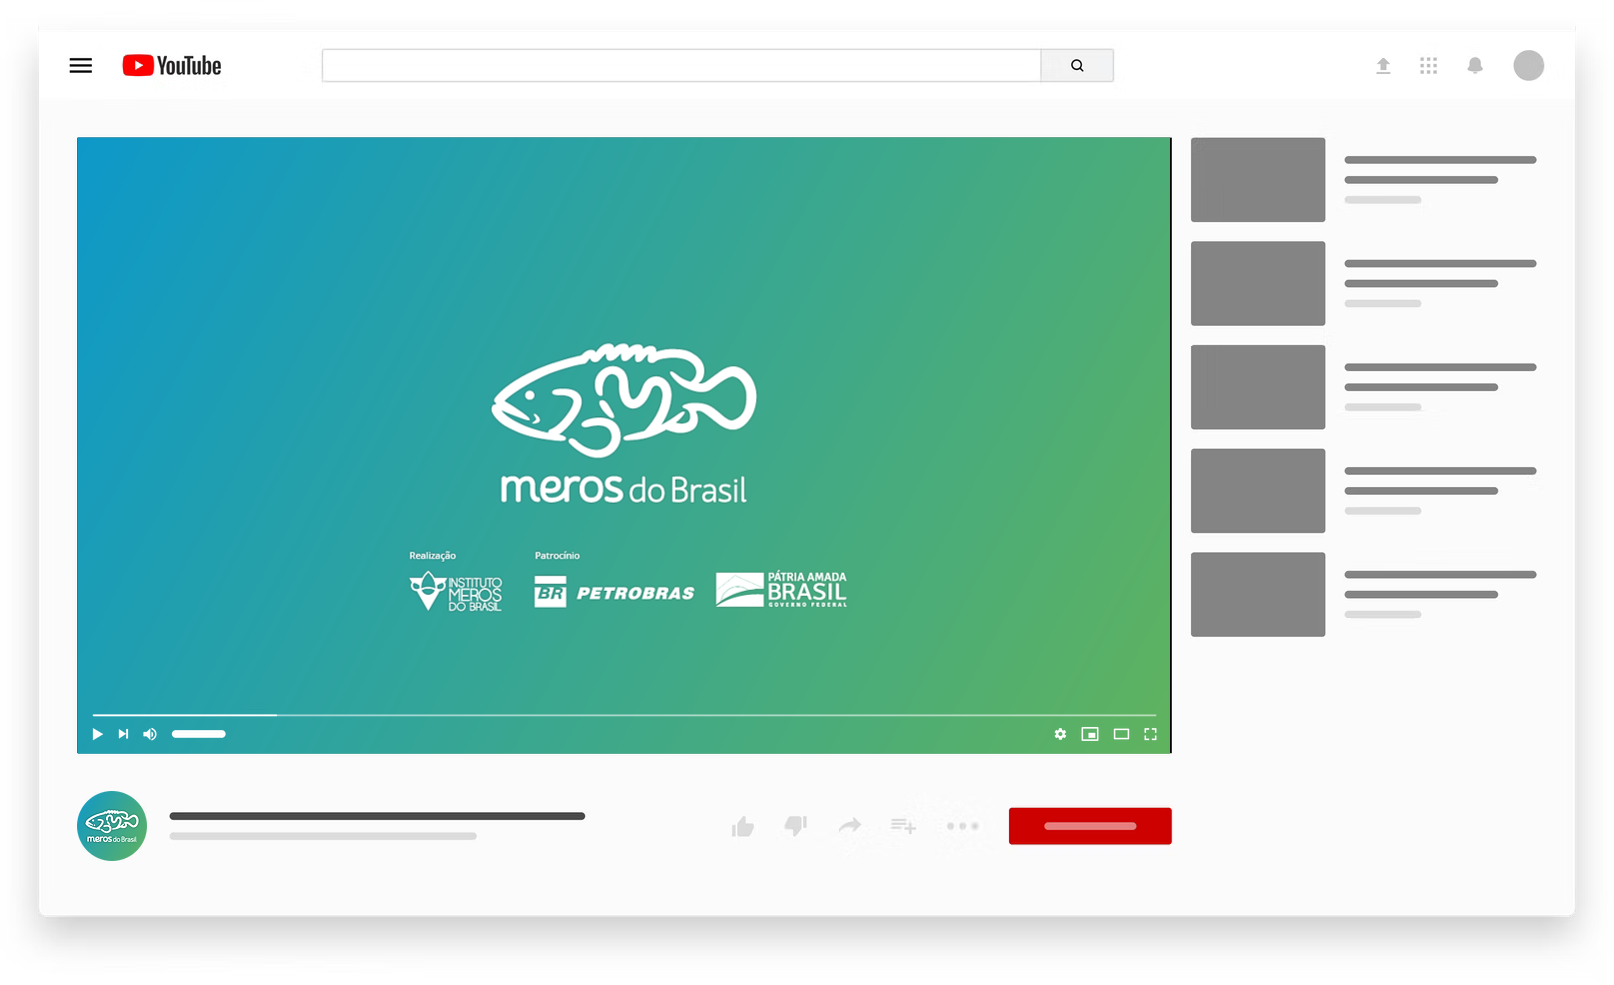1614x985 pixels.
Task: Open the first suggested video thumbnail
Action: [1258, 180]
